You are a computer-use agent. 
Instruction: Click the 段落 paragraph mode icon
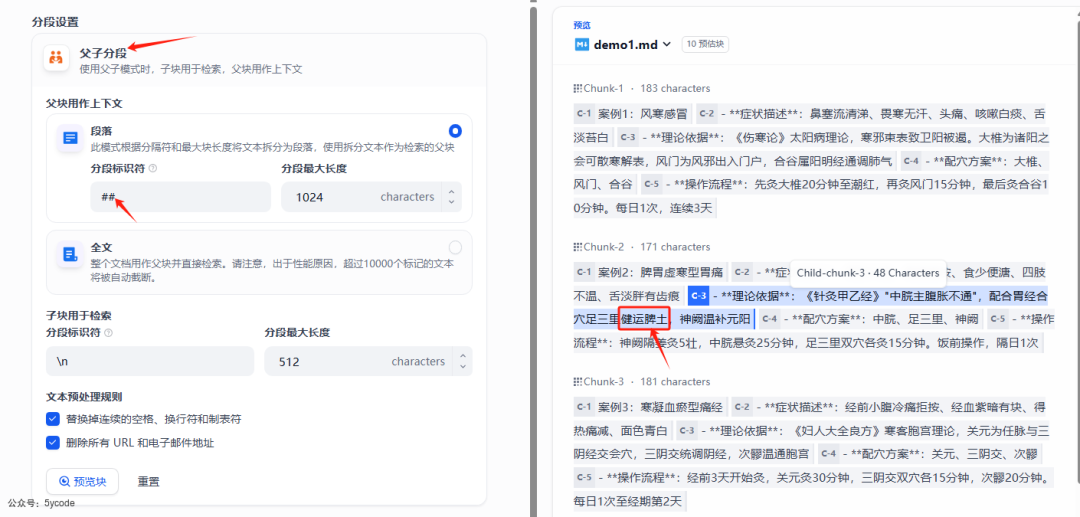click(70, 138)
